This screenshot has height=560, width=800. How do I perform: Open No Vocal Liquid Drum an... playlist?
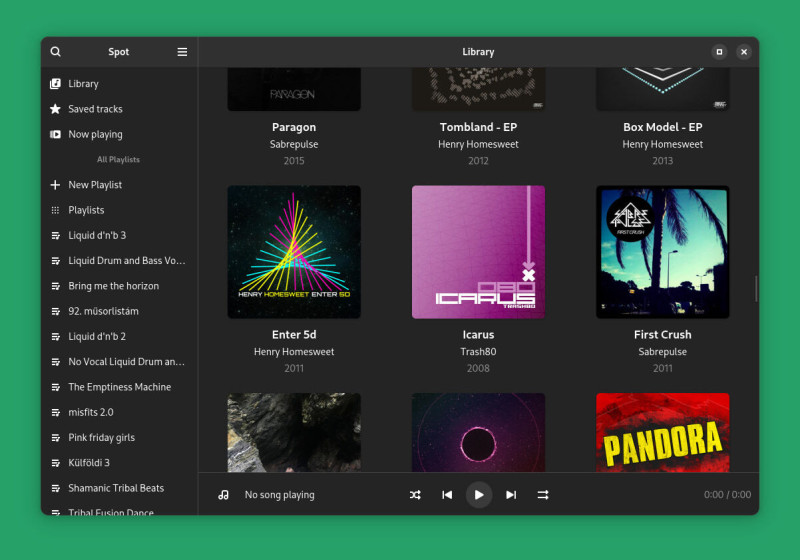click(x=118, y=362)
